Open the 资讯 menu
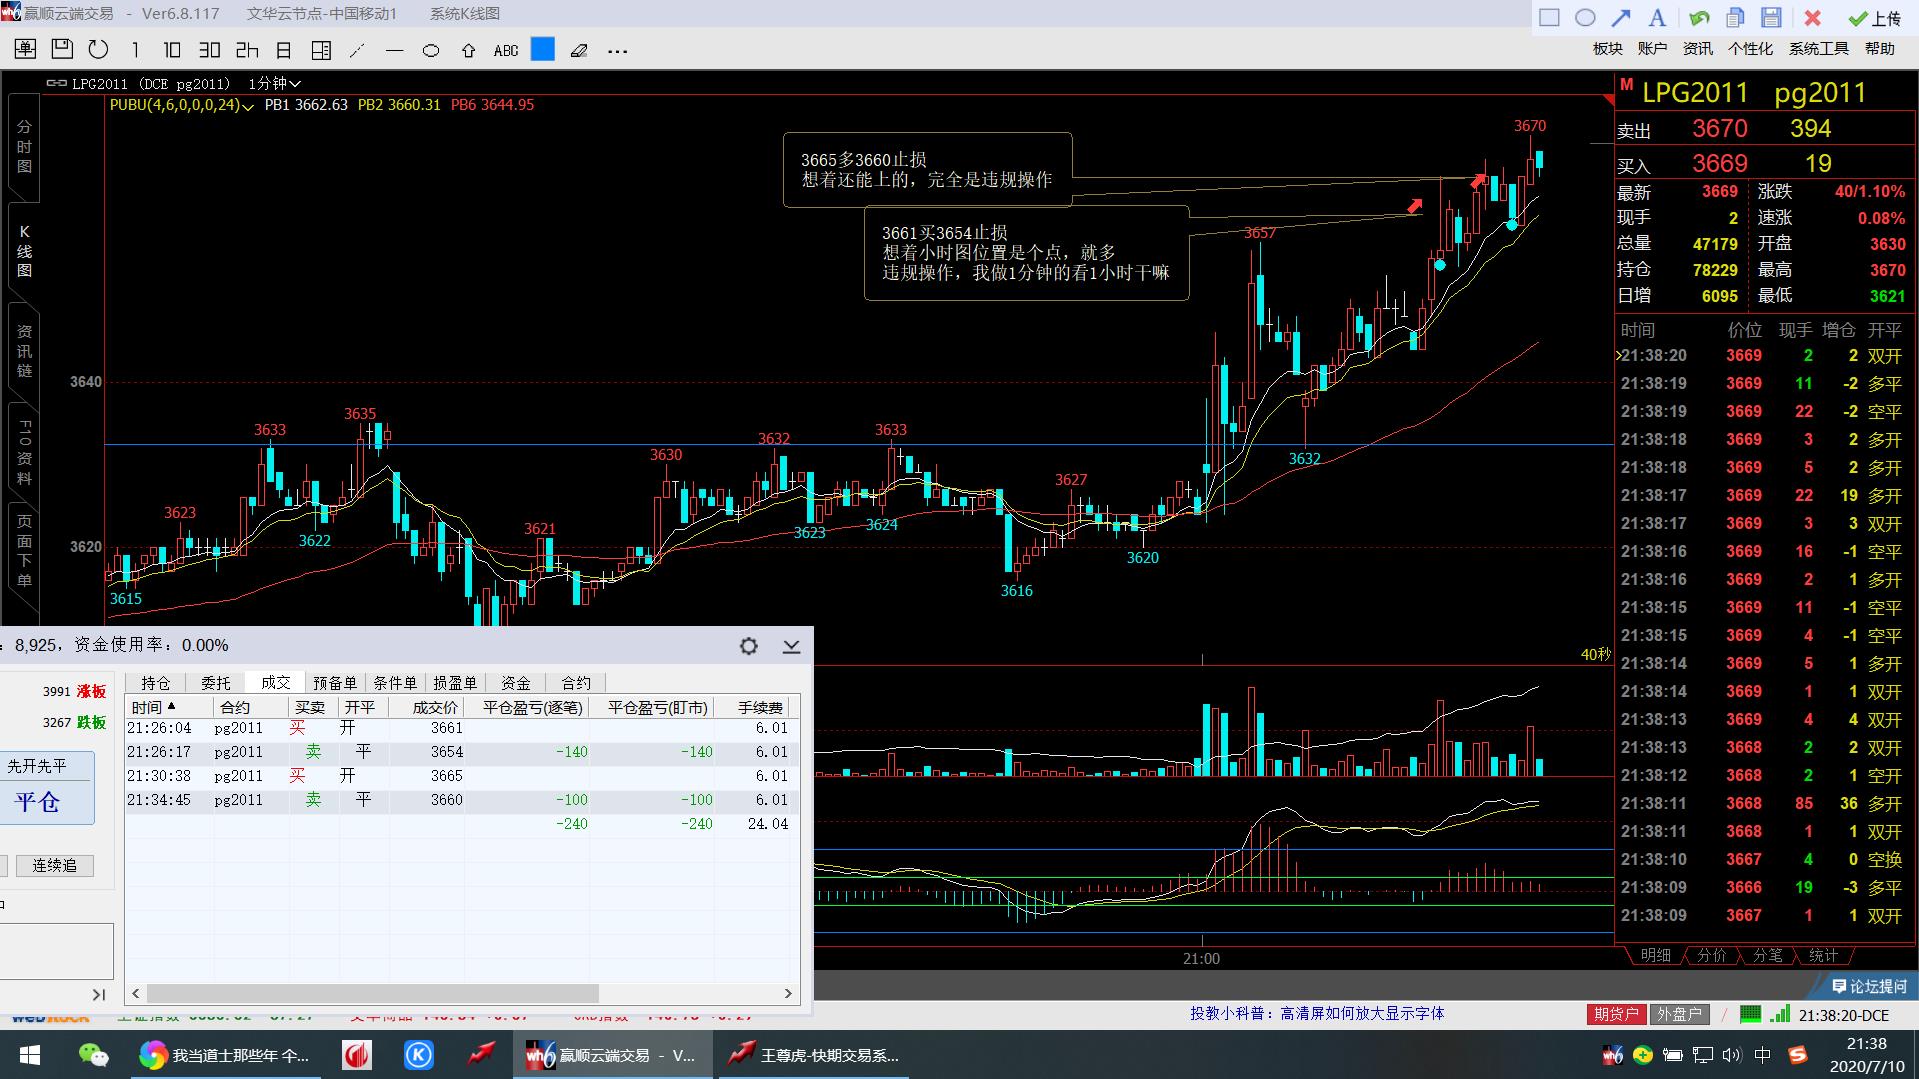 point(1697,48)
